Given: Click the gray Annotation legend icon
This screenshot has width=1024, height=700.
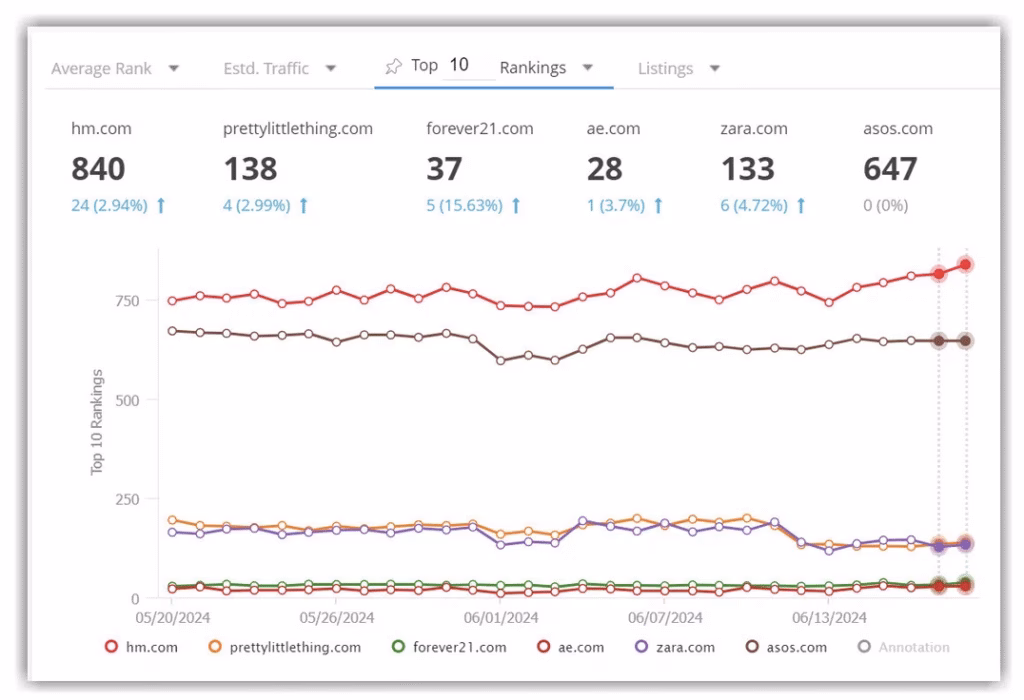Looking at the screenshot, I should [864, 647].
